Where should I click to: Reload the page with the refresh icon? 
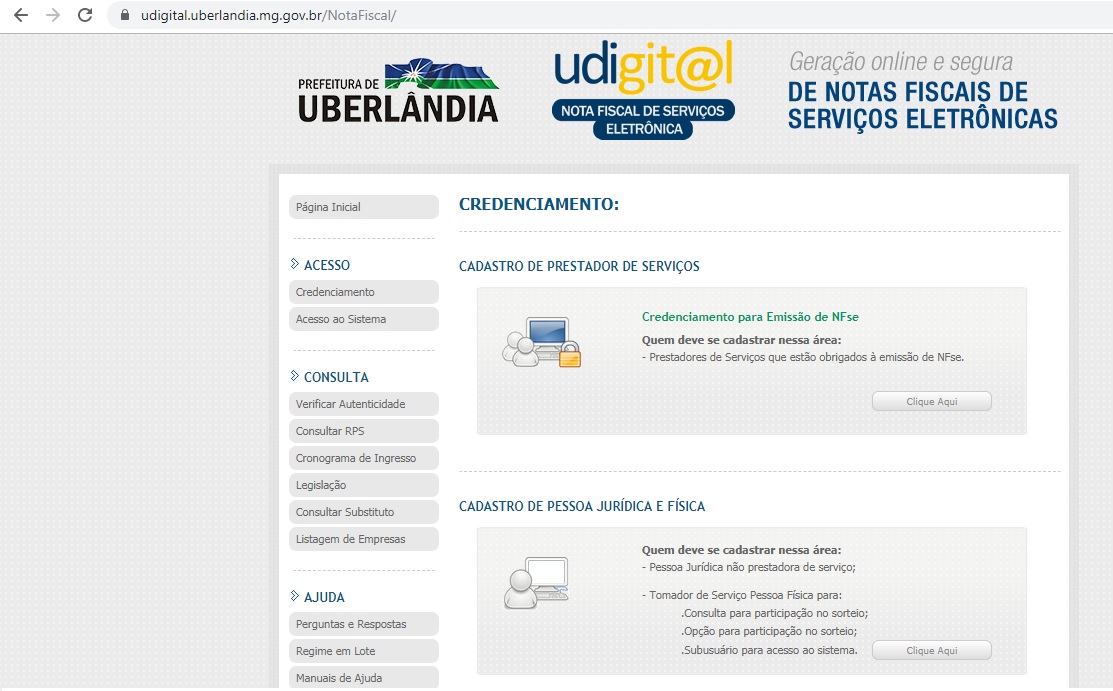[85, 15]
